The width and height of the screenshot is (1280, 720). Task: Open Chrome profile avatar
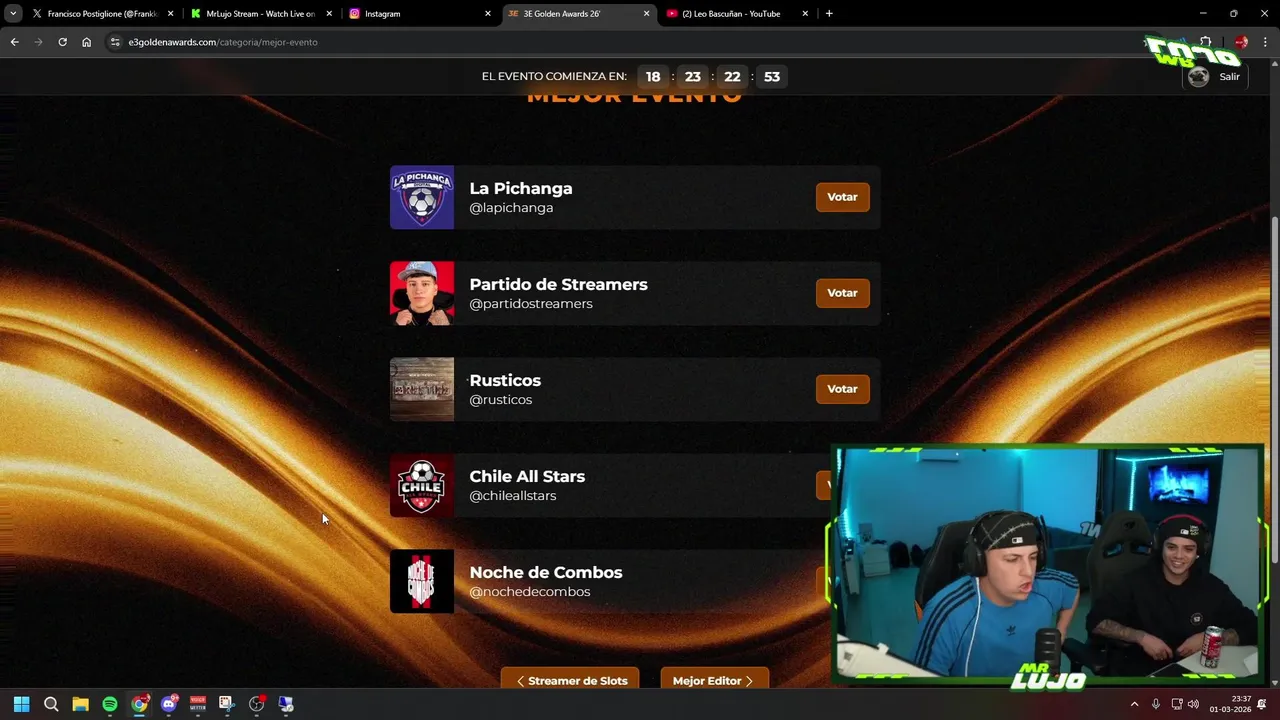[x=1241, y=42]
